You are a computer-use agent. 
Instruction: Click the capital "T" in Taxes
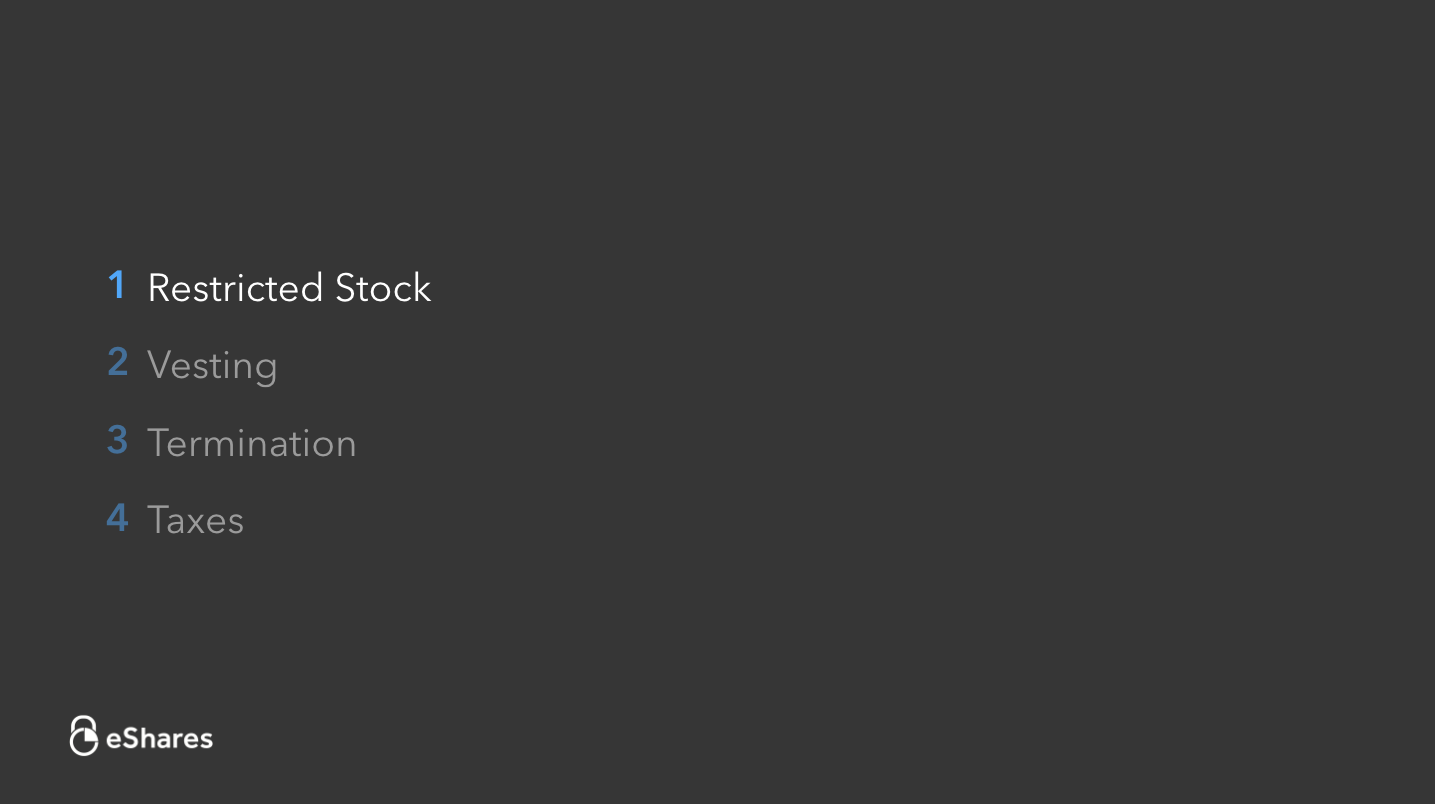(157, 519)
